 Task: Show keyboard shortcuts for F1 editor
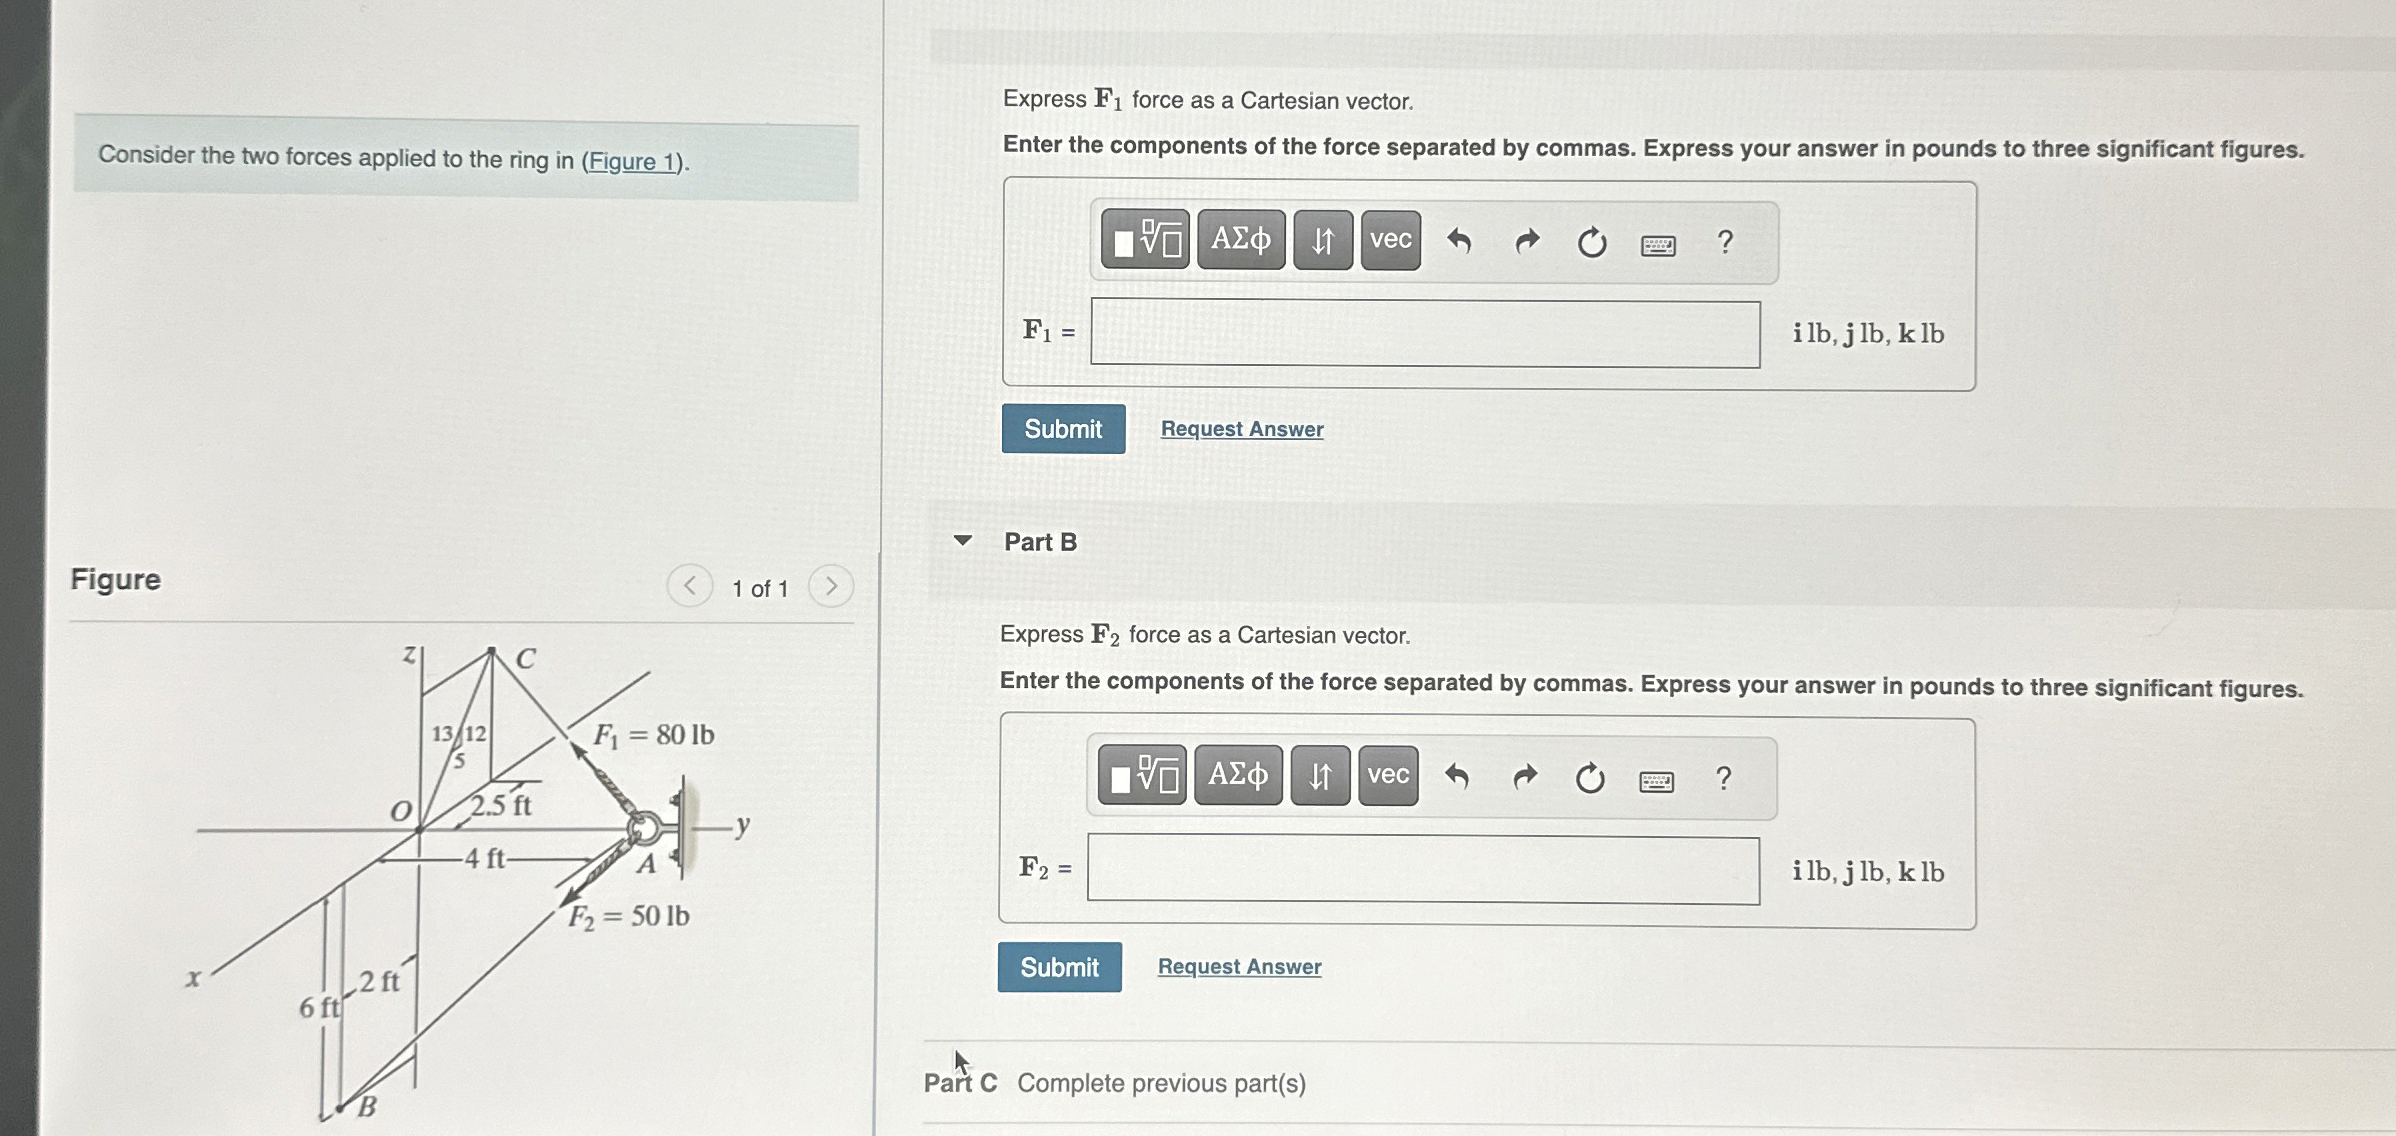[1658, 245]
